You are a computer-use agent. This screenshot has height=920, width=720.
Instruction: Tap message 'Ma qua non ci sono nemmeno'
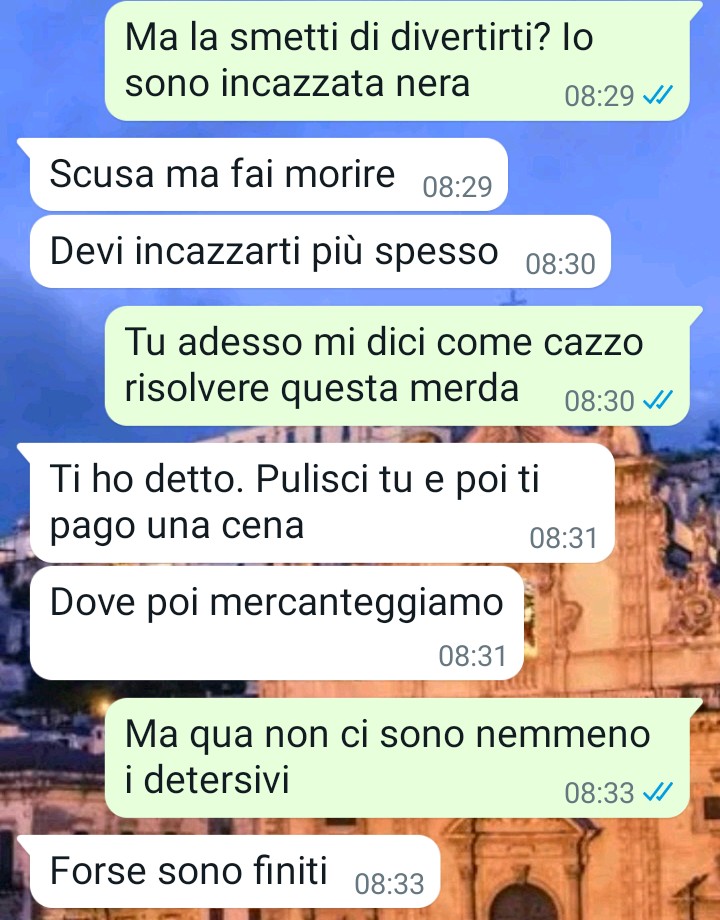397,757
